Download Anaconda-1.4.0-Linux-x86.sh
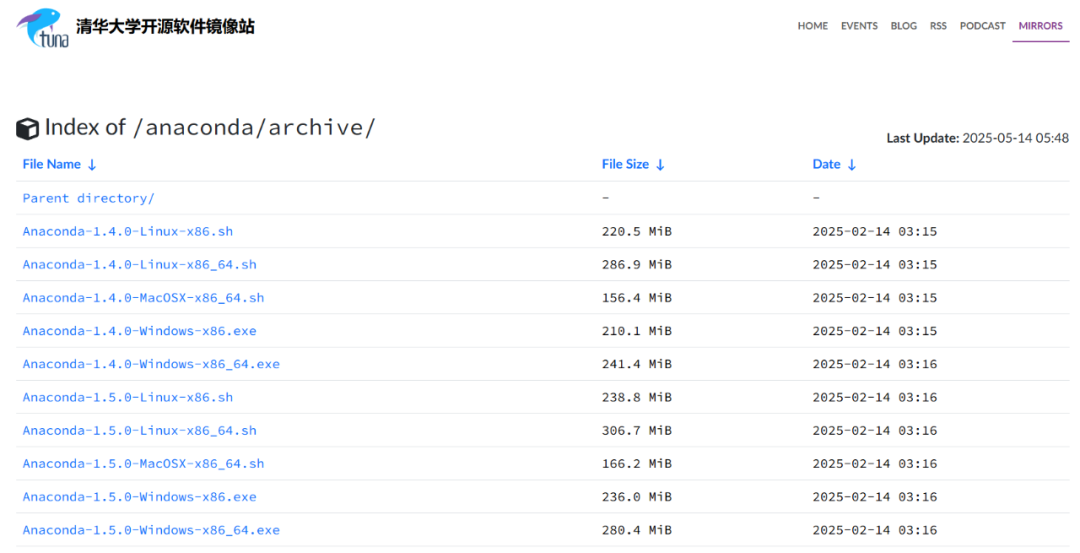This screenshot has width=1080, height=553. (127, 231)
